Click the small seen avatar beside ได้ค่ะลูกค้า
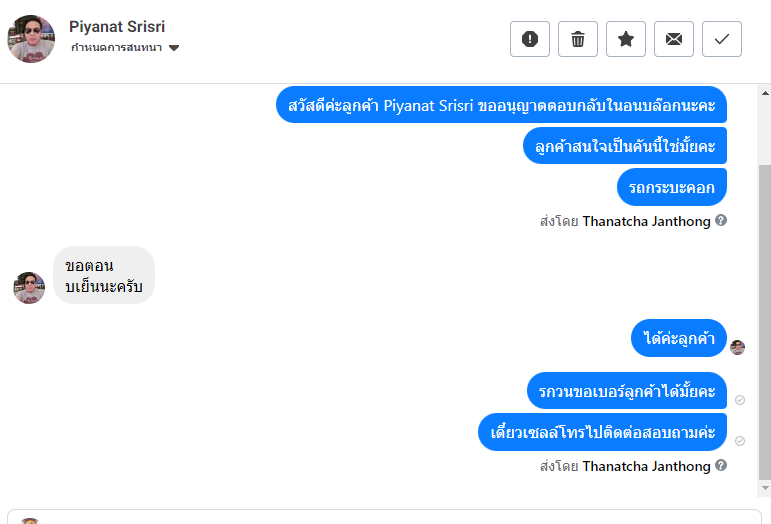Image resolution: width=771 pixels, height=524 pixels. tap(738, 347)
